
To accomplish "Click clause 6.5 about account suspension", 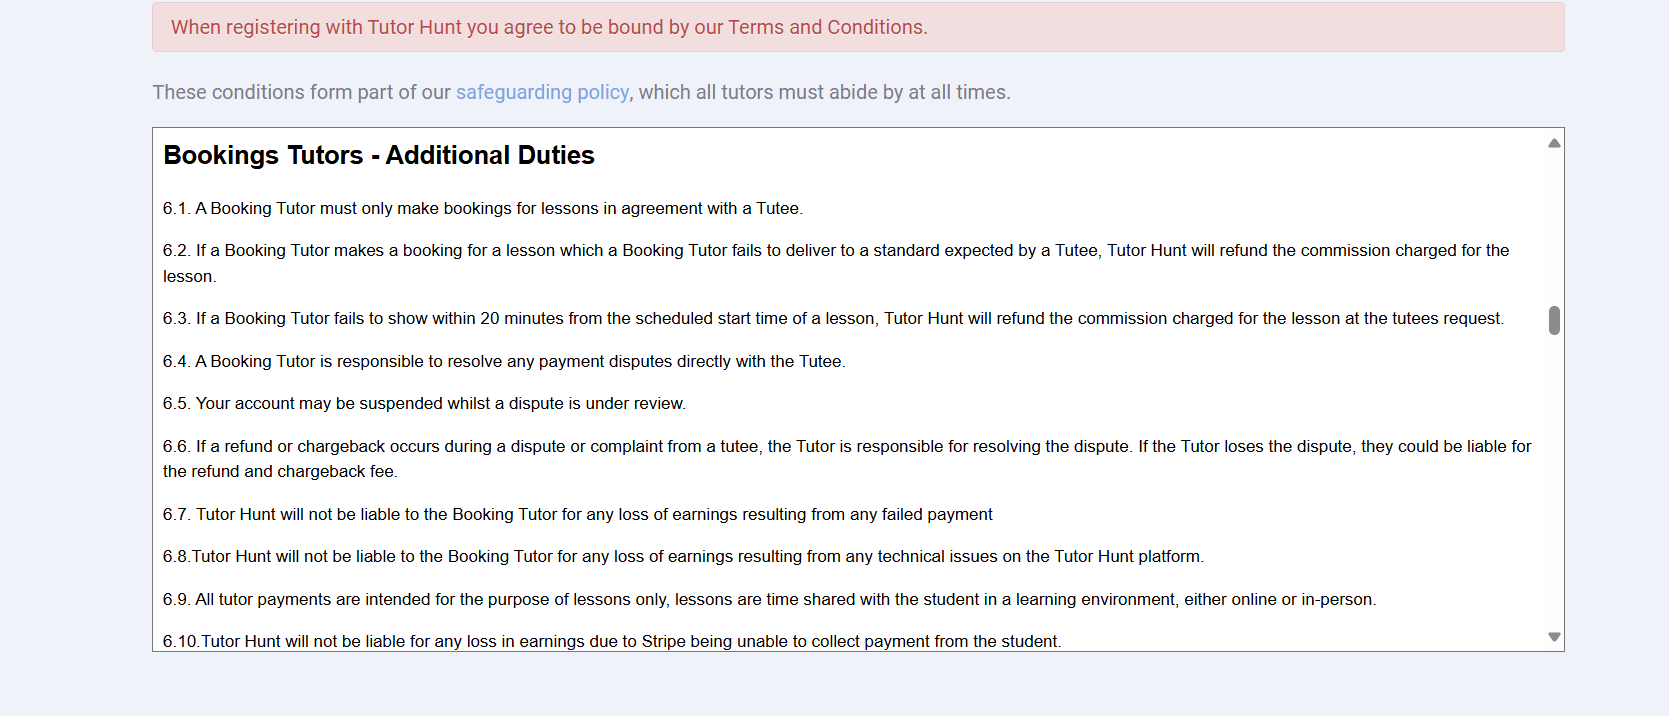I will [424, 403].
